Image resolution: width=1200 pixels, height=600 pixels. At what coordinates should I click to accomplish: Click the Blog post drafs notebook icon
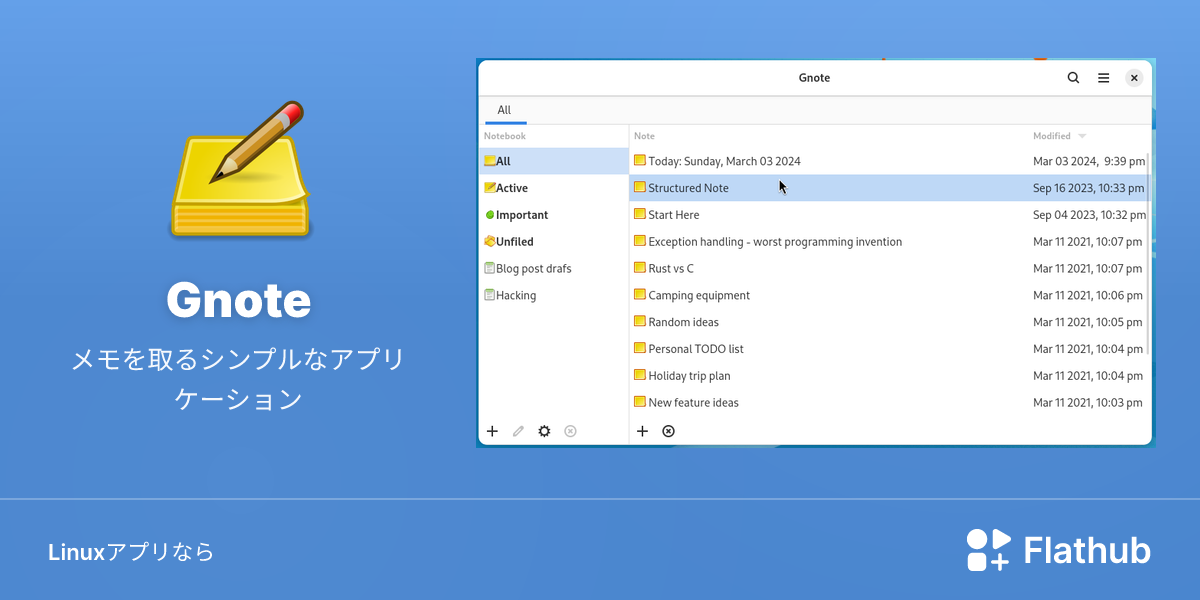point(490,269)
